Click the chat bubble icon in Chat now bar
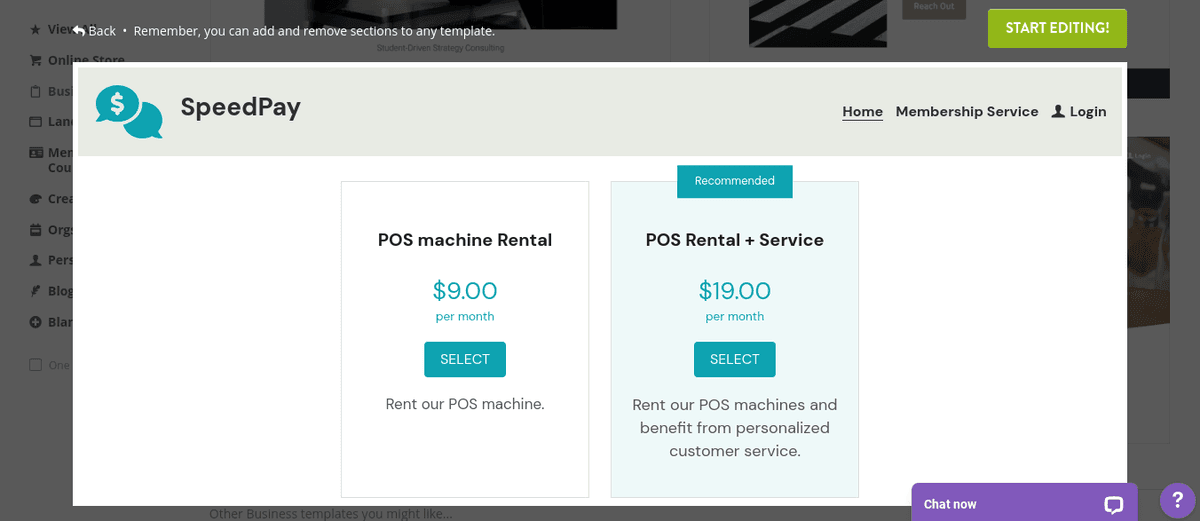 pos(1113,504)
